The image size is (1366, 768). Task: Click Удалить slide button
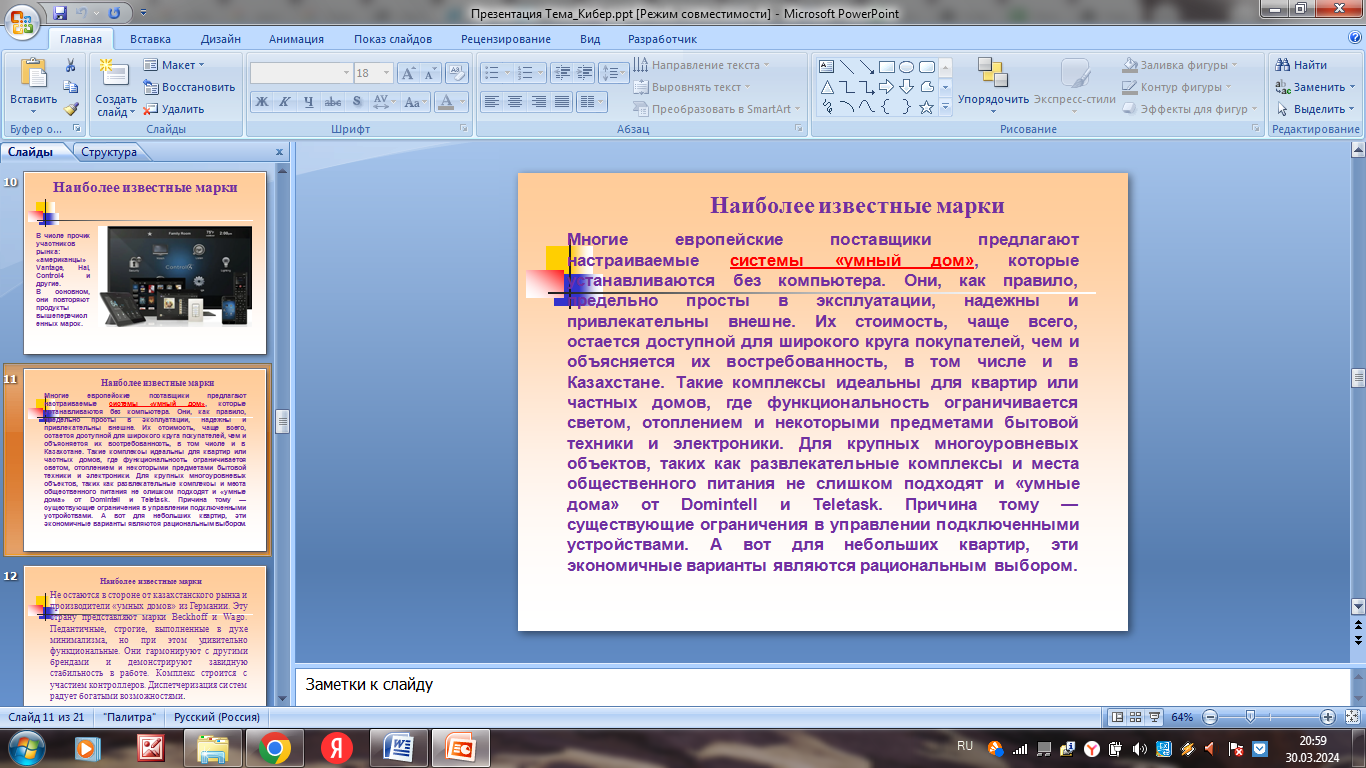[174, 109]
